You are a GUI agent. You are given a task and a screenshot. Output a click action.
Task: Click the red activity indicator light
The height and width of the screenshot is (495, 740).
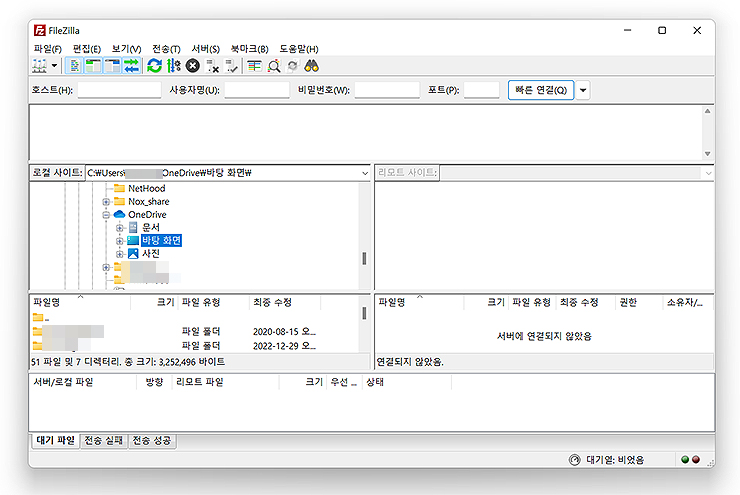[696, 460]
